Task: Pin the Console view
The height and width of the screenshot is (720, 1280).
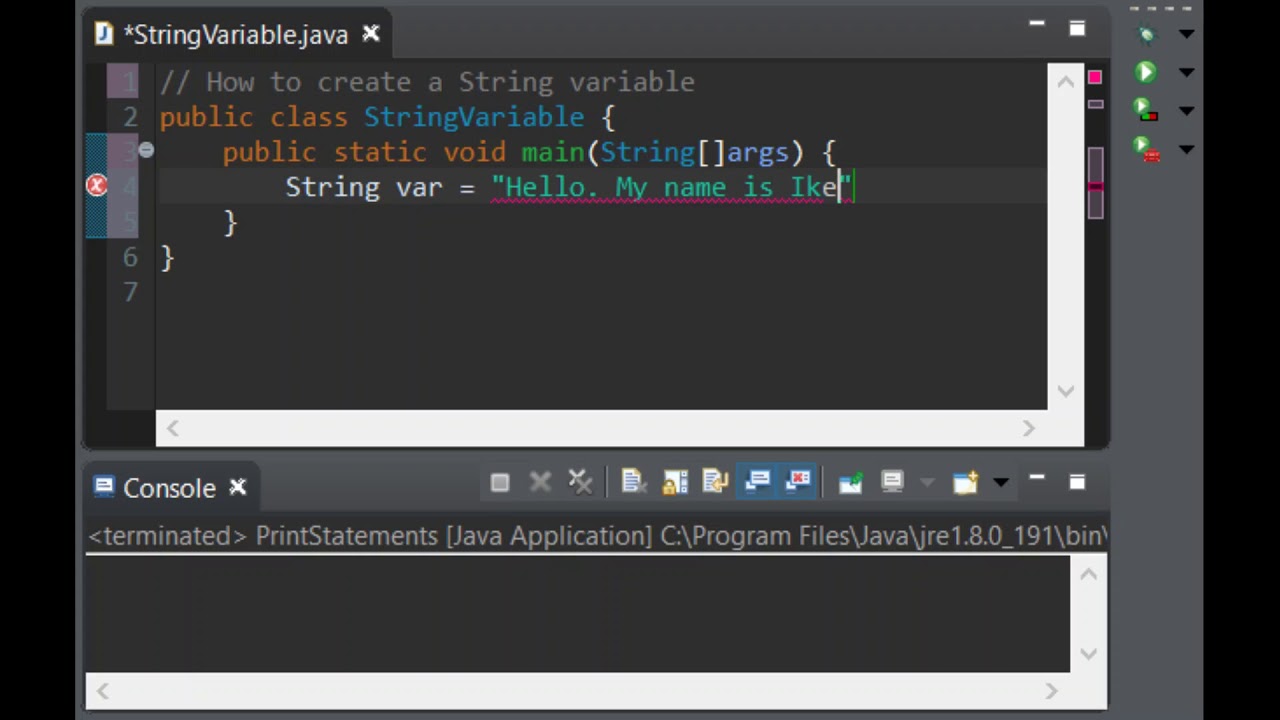Action: (850, 483)
